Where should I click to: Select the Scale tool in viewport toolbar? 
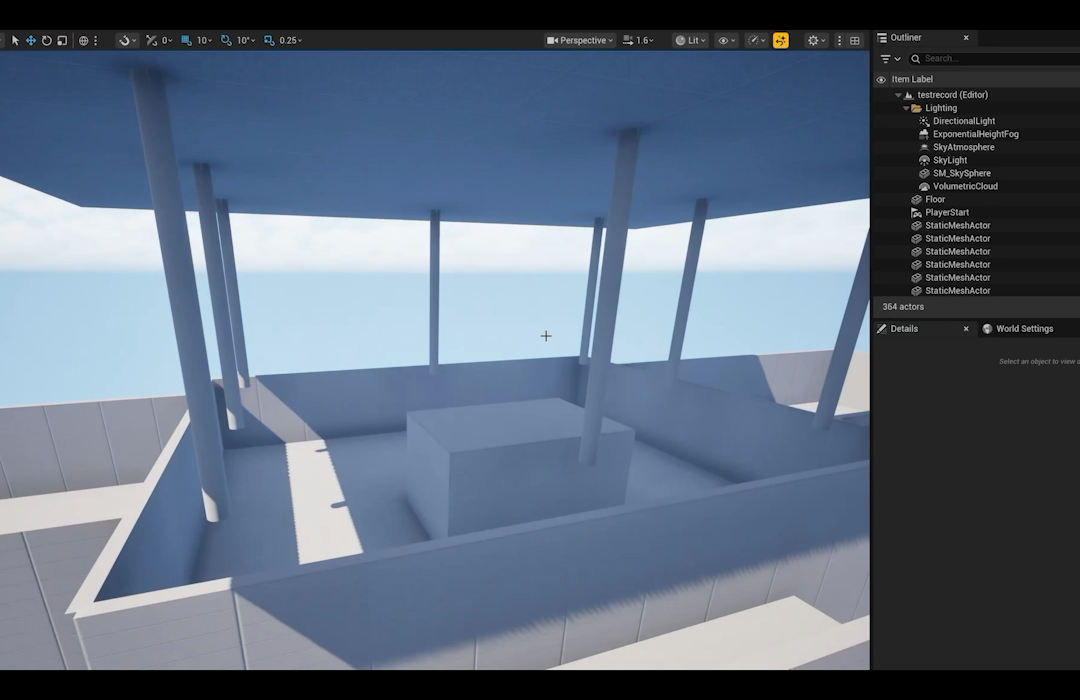pos(62,41)
